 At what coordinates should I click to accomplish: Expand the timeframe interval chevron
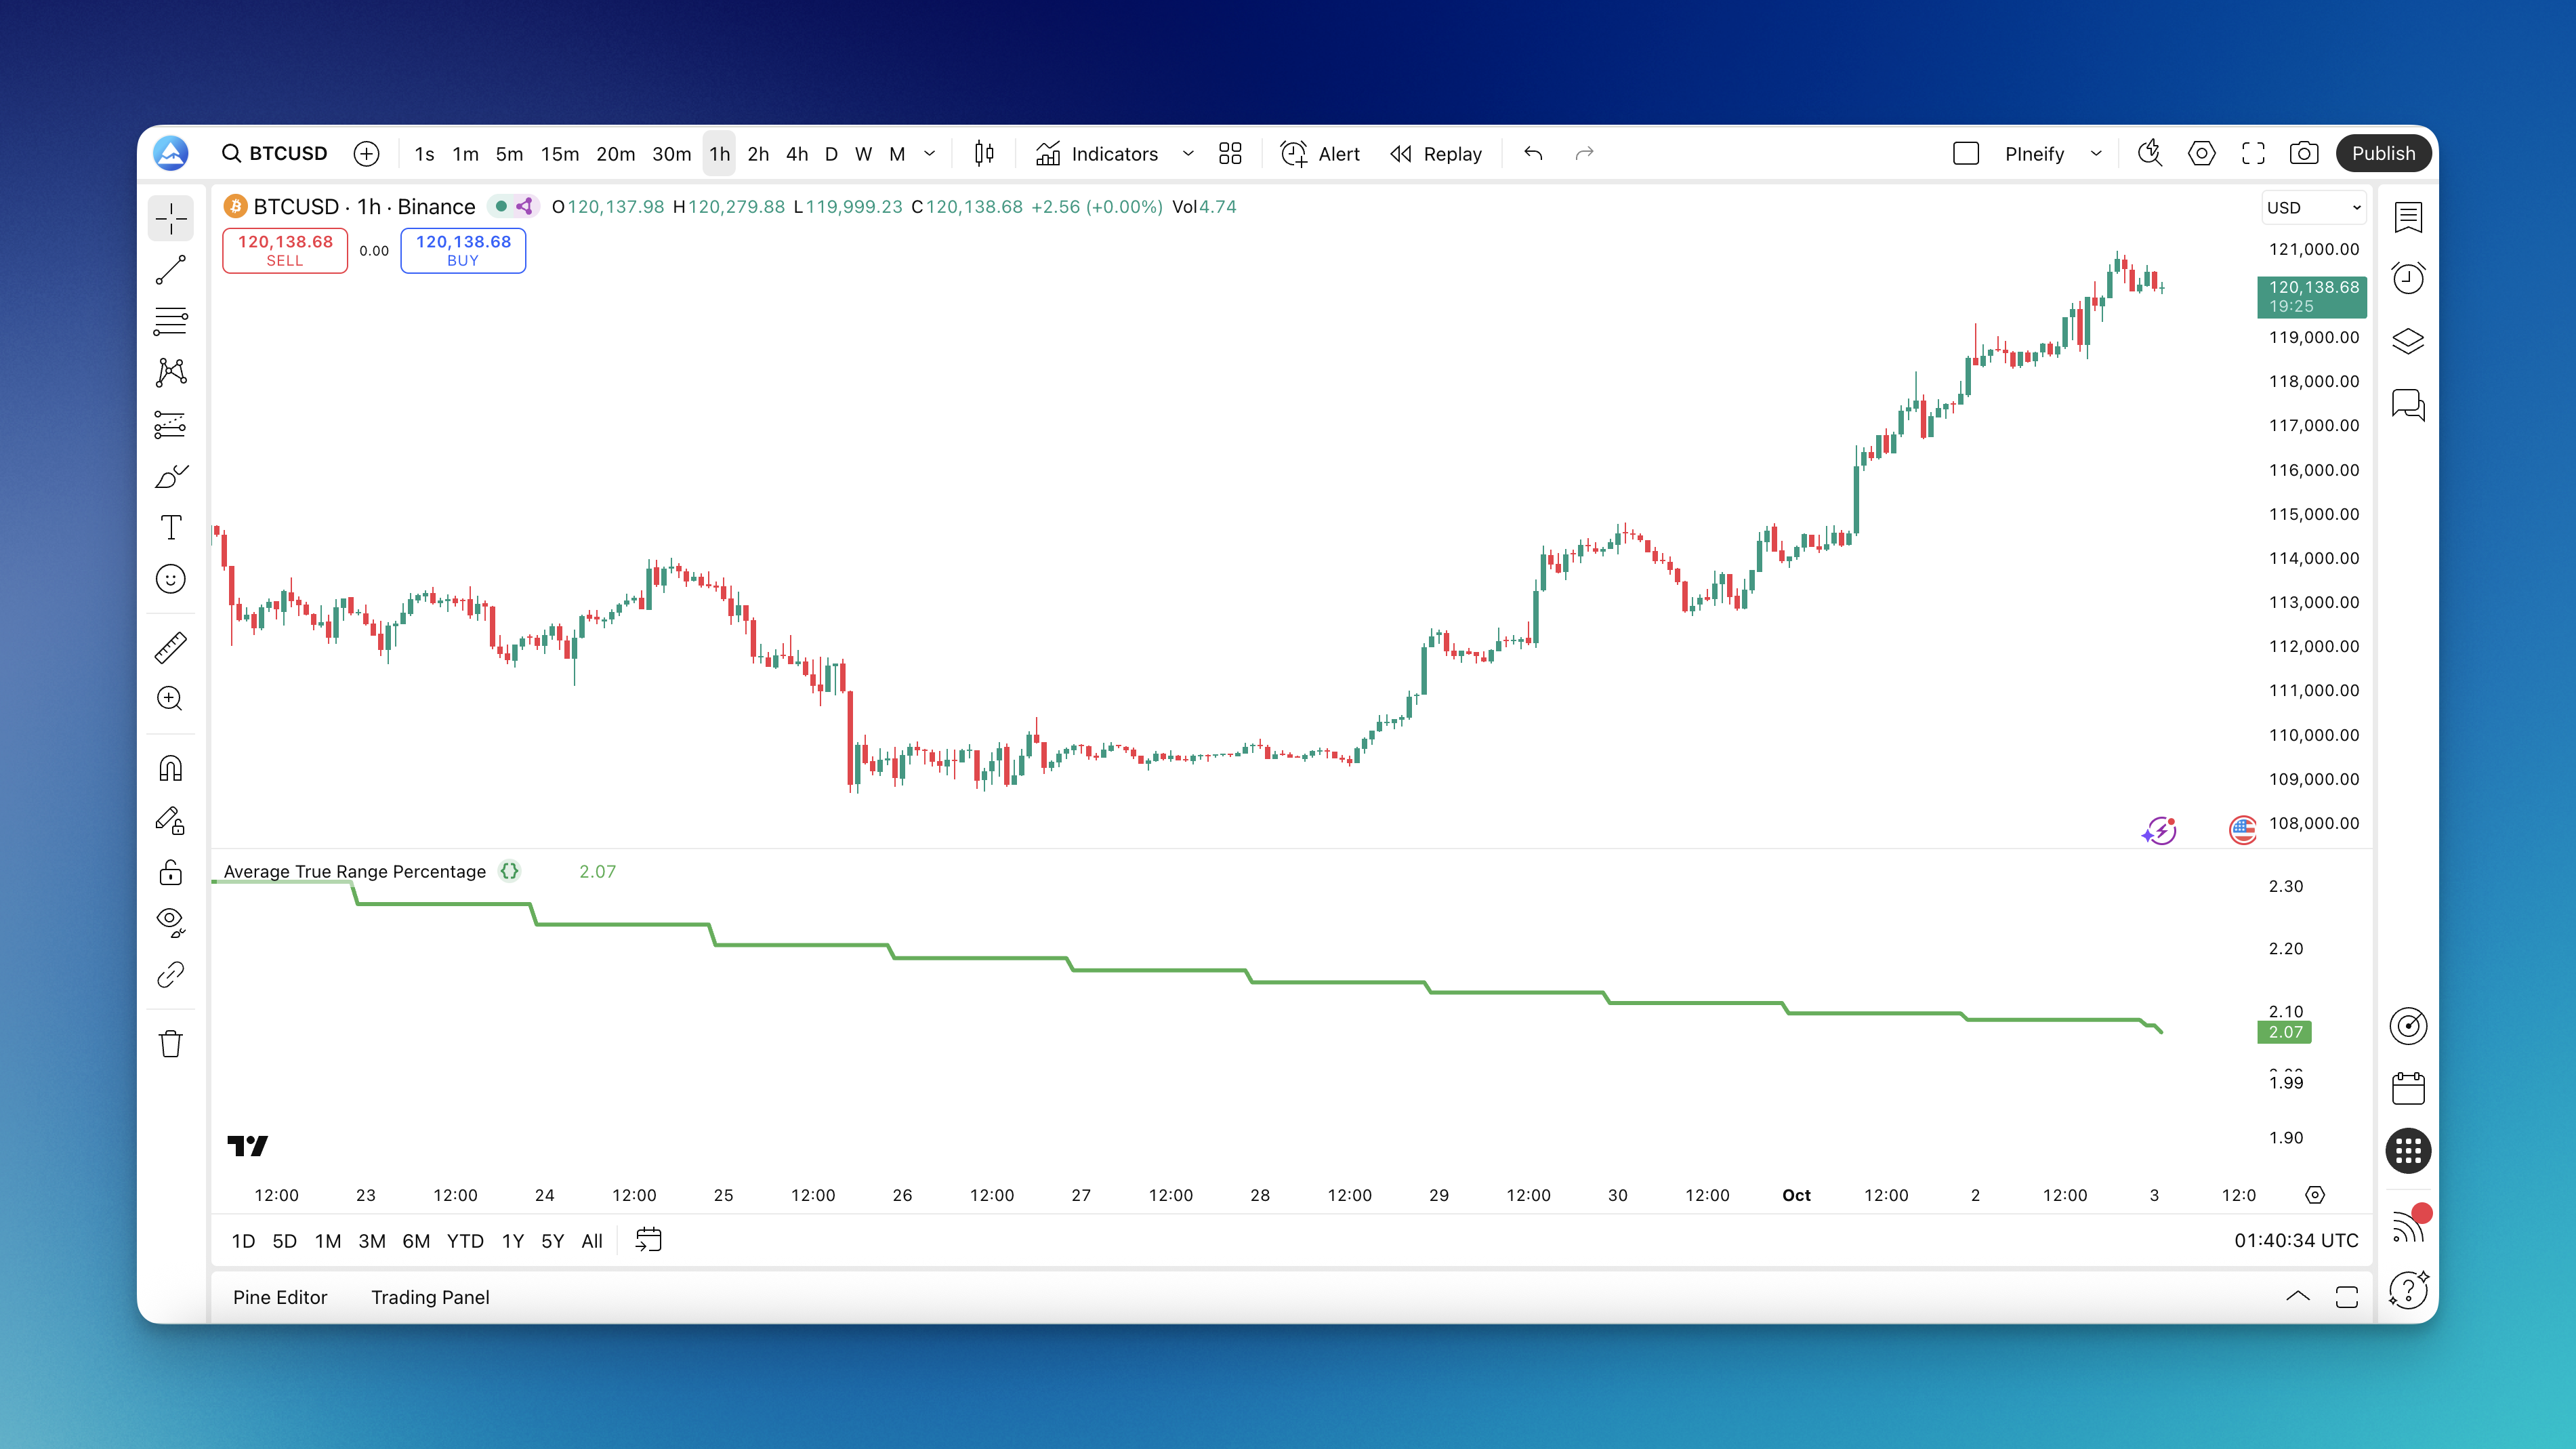point(929,153)
